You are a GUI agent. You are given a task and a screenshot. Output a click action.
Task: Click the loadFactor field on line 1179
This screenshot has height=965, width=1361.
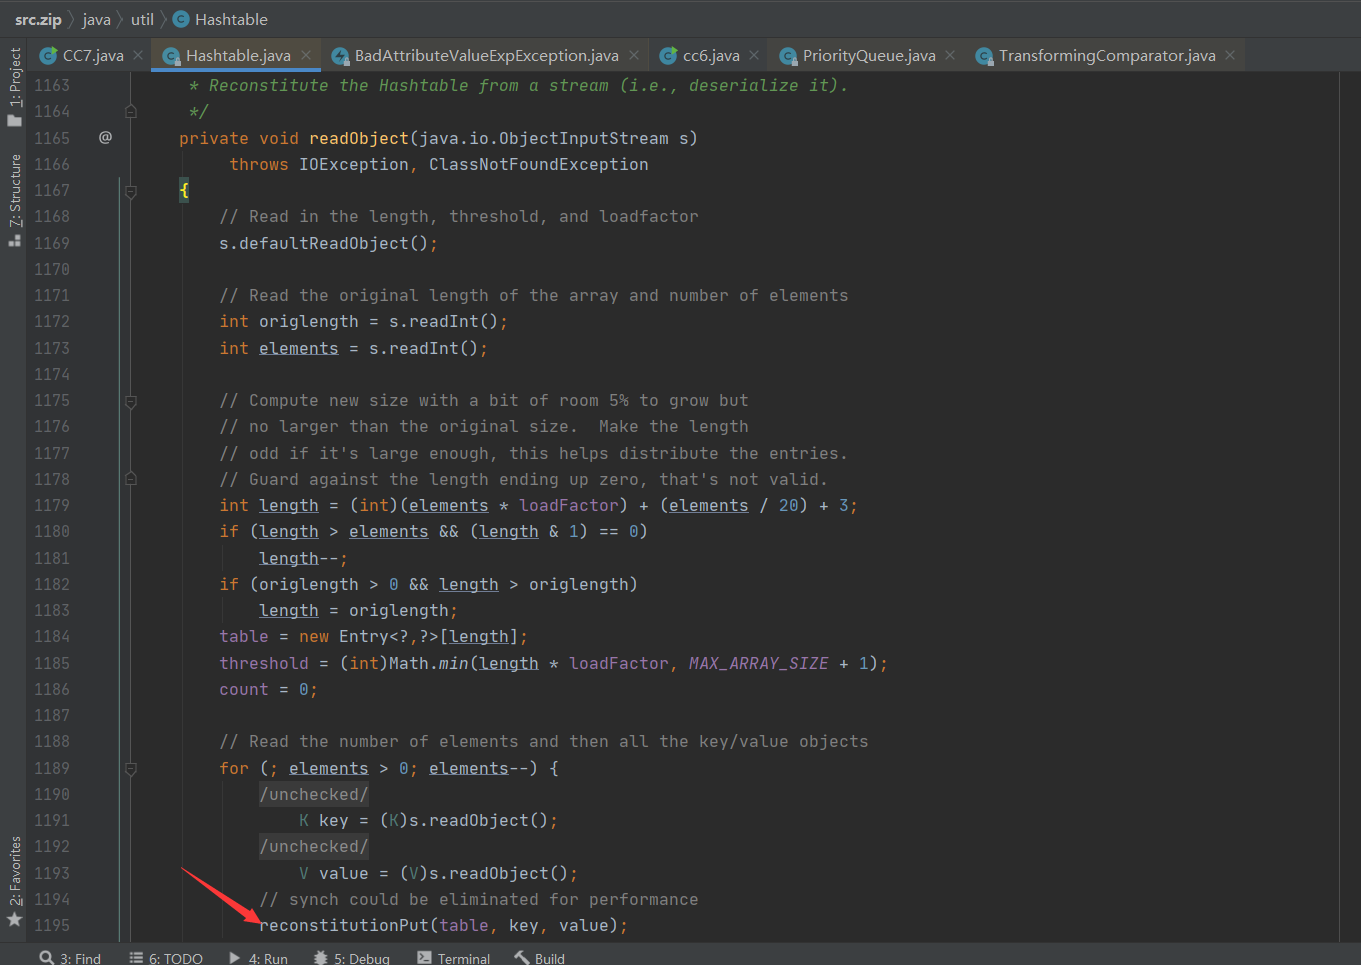pyautogui.click(x=569, y=505)
